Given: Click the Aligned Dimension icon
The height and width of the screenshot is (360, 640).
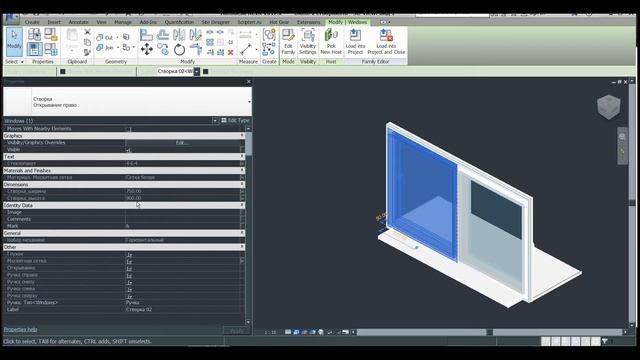Looking at the screenshot, I should point(246,35).
